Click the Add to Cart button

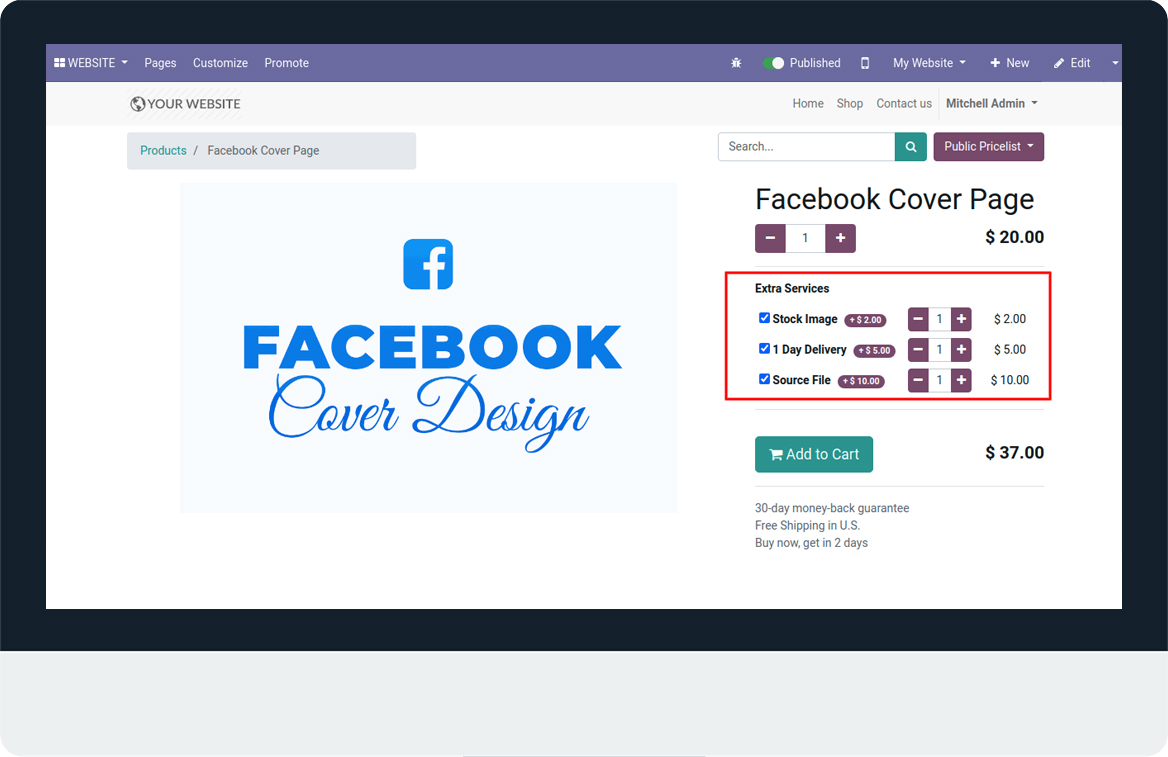pos(814,454)
